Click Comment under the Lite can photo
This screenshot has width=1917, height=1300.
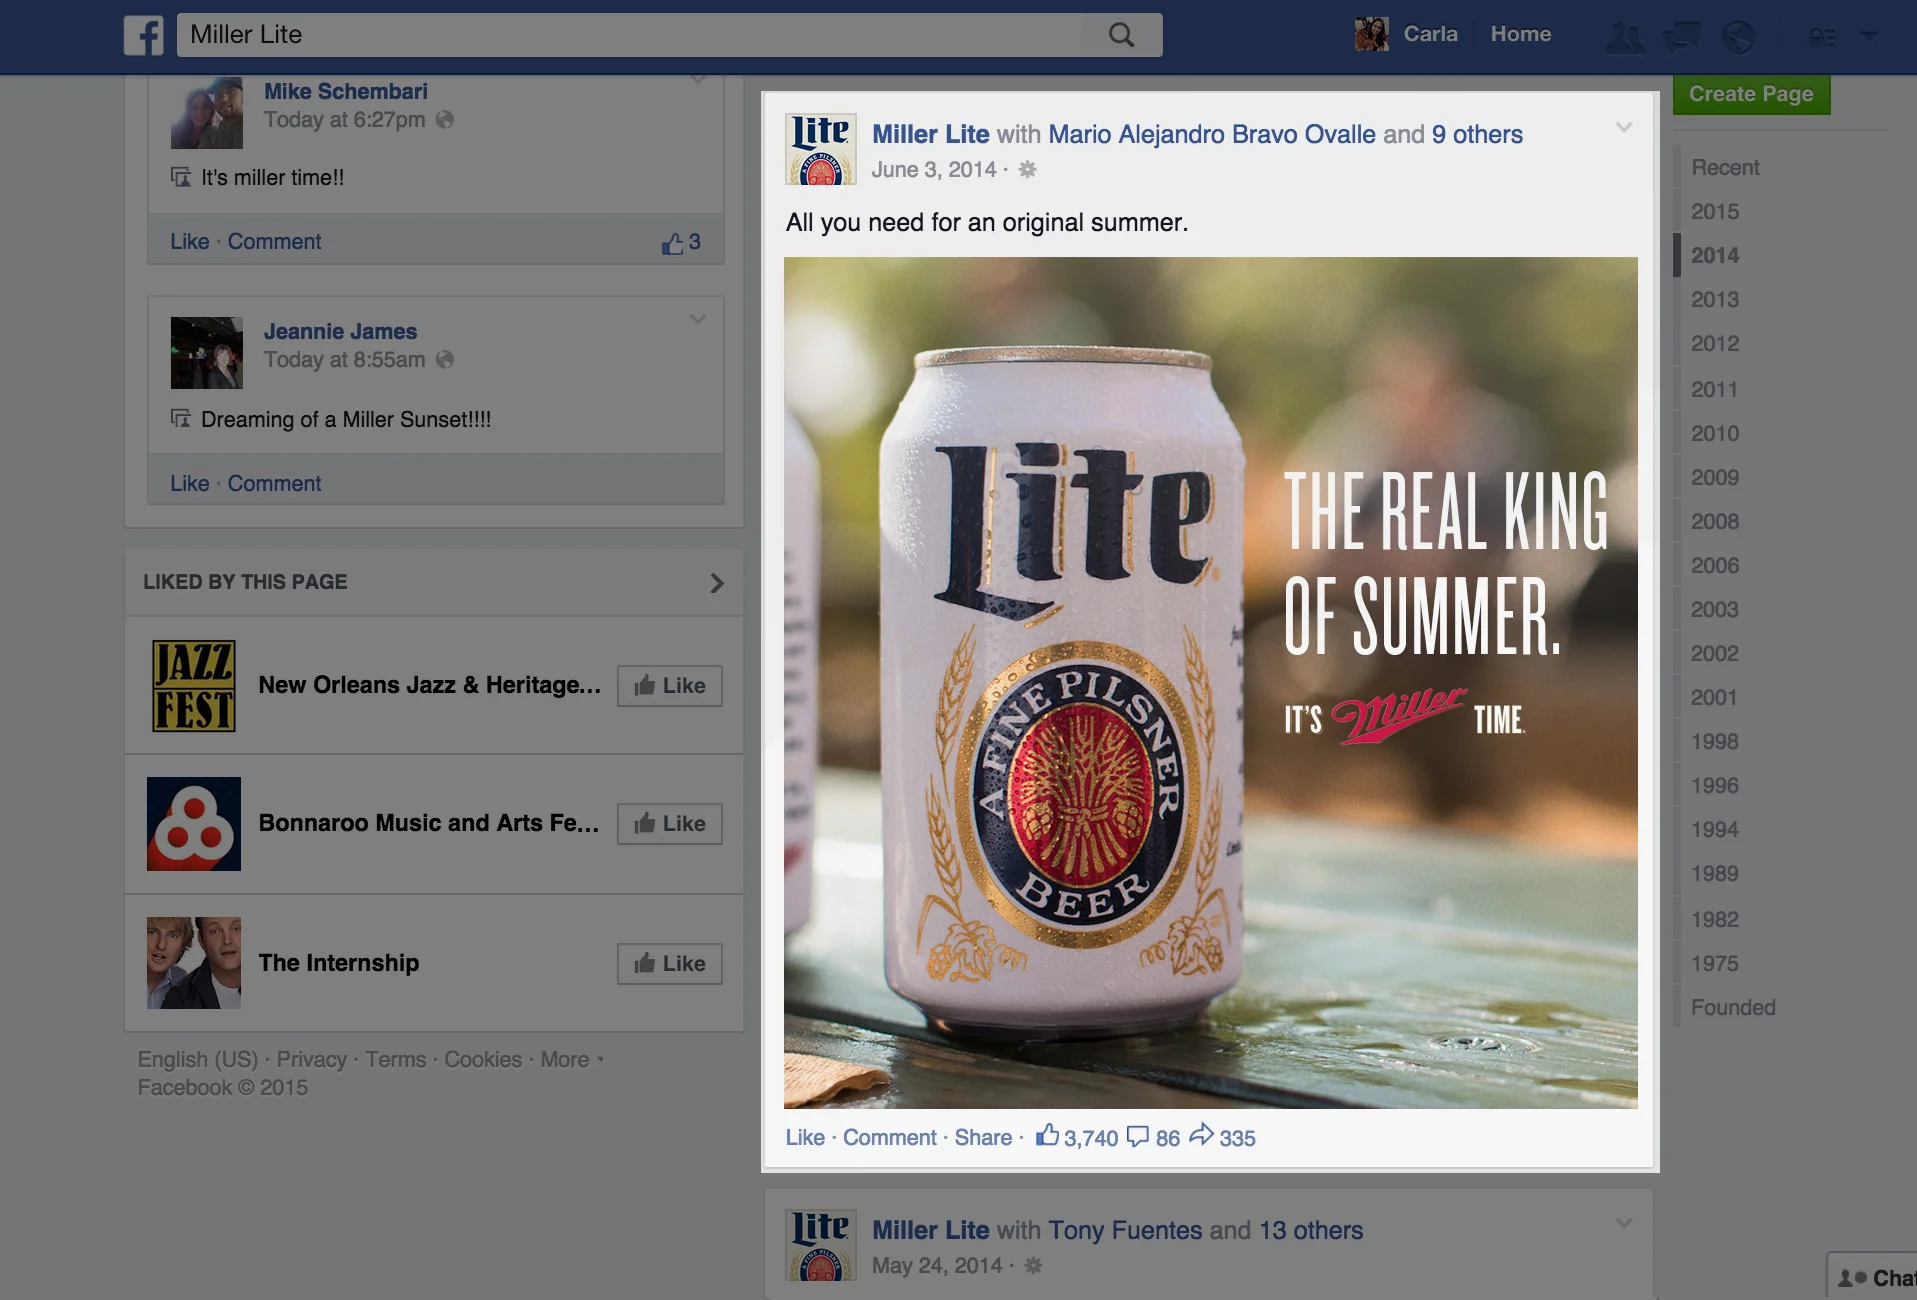coord(890,1138)
